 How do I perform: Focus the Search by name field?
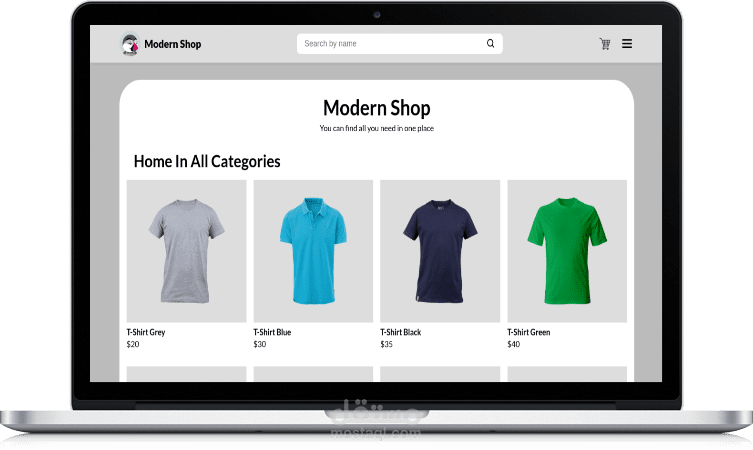(400, 44)
